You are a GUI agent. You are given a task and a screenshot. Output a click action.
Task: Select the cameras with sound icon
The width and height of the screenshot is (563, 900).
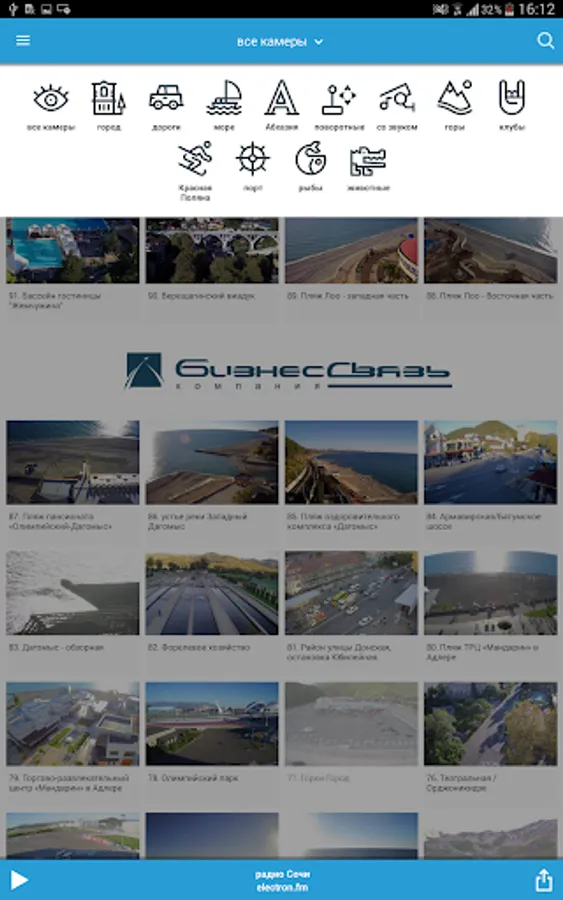coord(397,98)
